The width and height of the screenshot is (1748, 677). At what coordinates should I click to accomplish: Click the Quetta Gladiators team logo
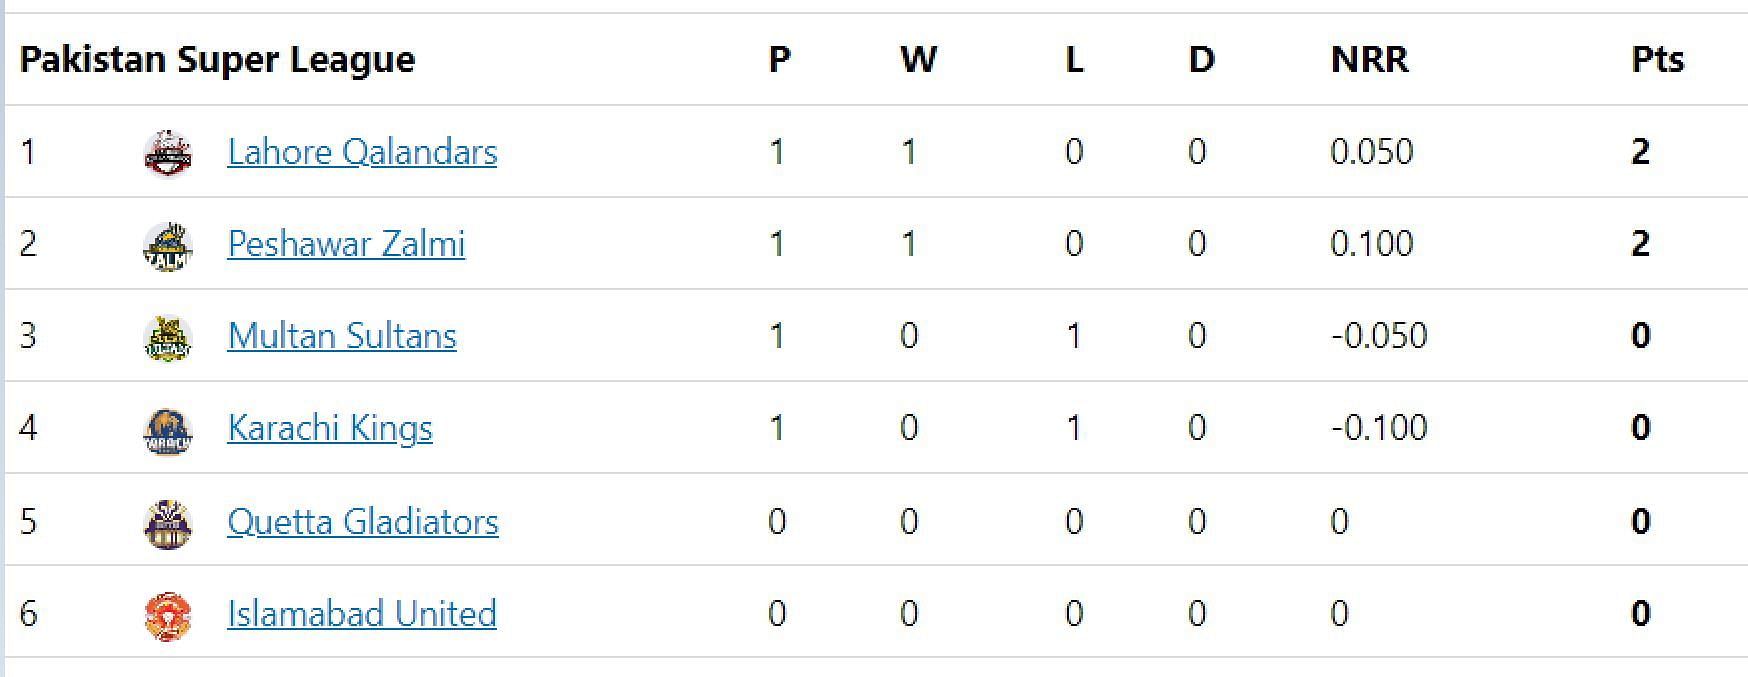168,522
